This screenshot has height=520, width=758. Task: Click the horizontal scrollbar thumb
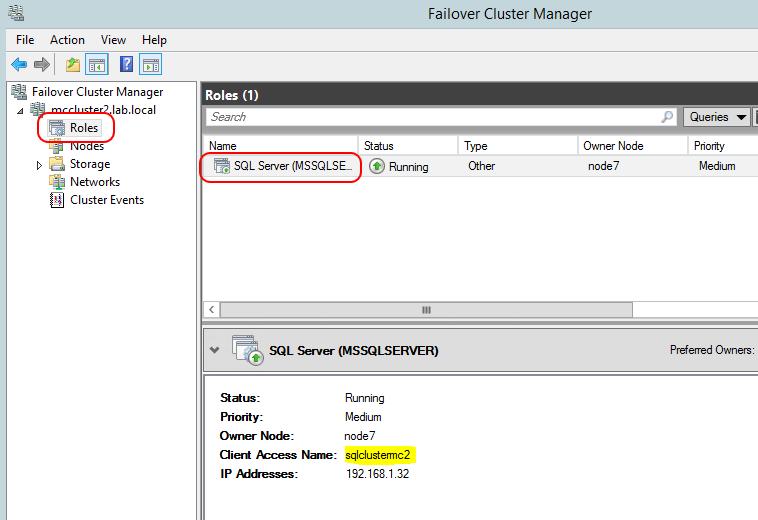coord(426,310)
